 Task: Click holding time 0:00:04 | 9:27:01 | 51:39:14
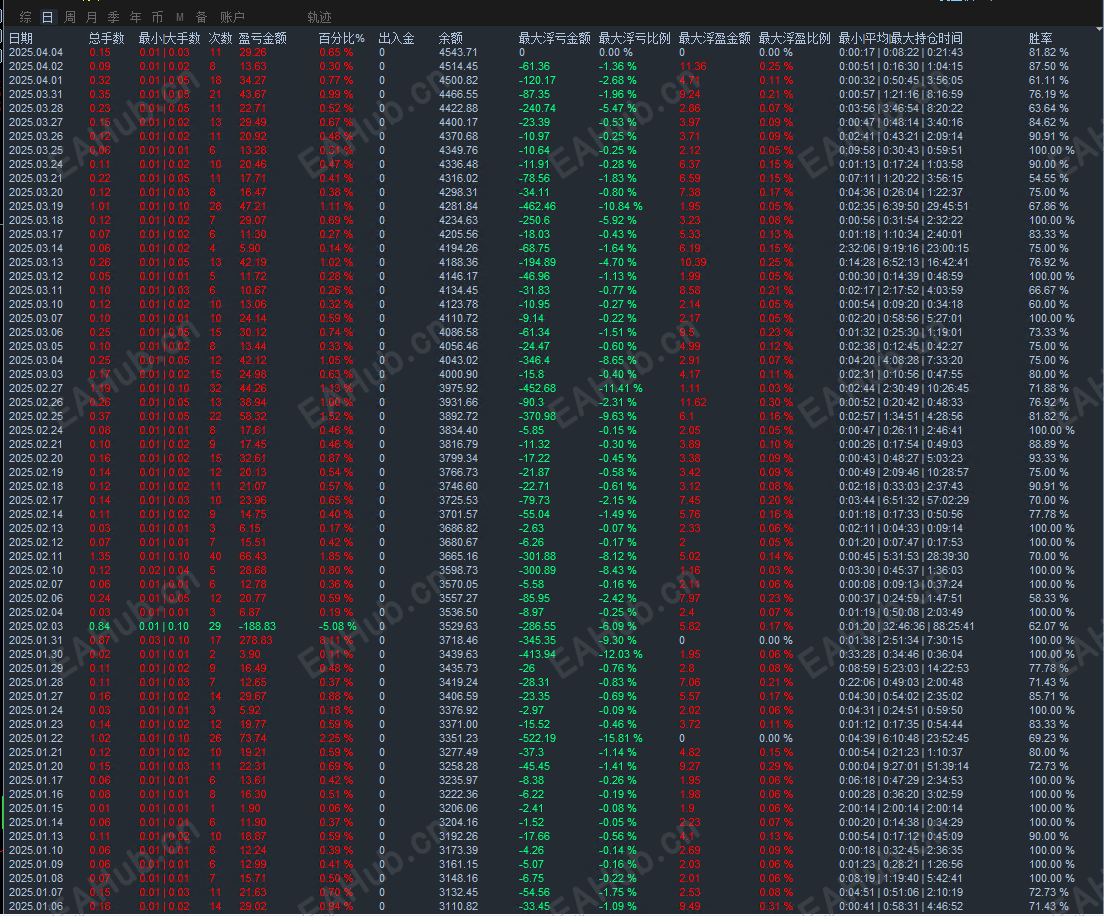pyautogui.click(x=903, y=766)
